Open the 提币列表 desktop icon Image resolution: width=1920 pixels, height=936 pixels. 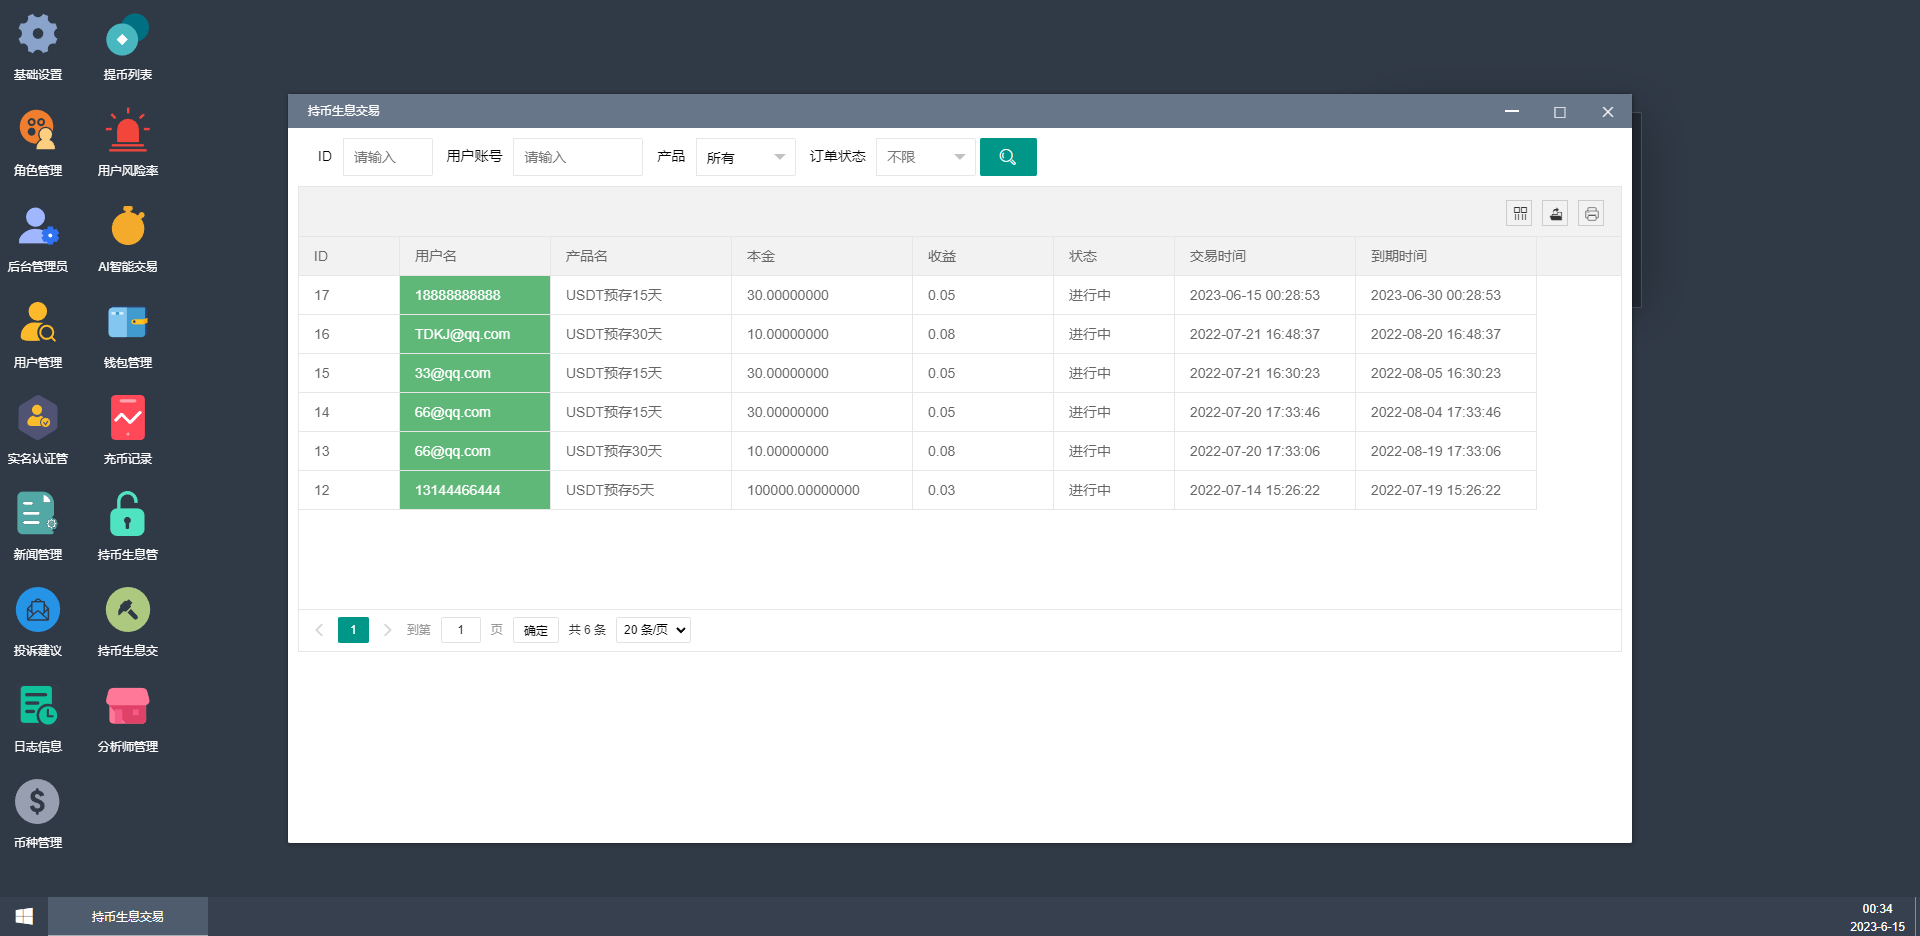[127, 36]
